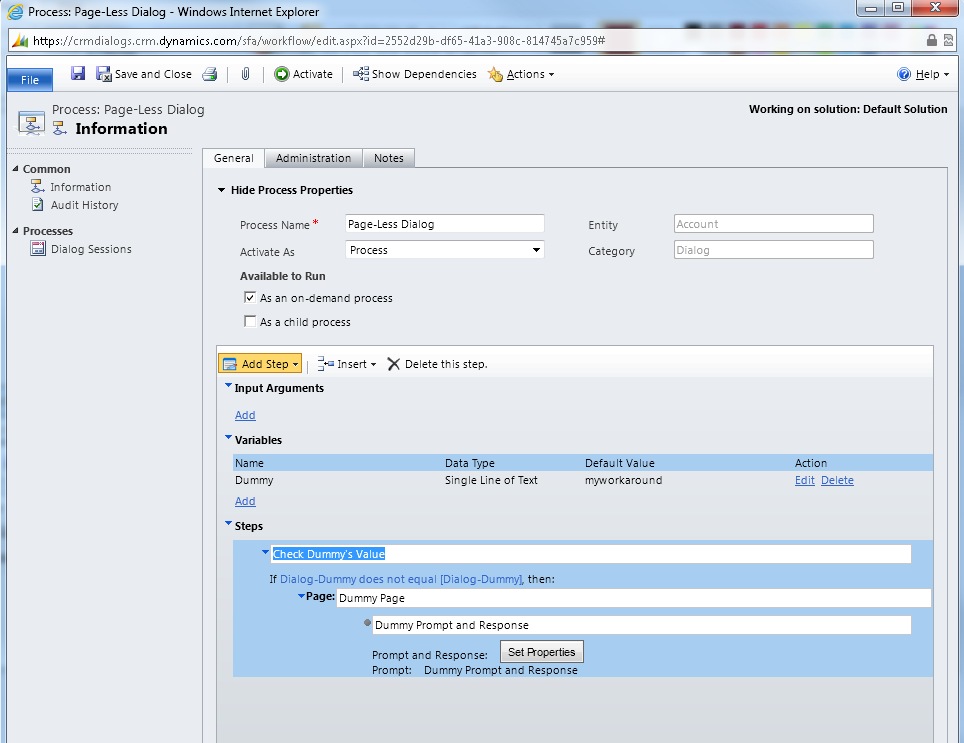Toggle the 'As an on-demand process' checkbox
The image size is (964, 743).
click(x=250, y=298)
